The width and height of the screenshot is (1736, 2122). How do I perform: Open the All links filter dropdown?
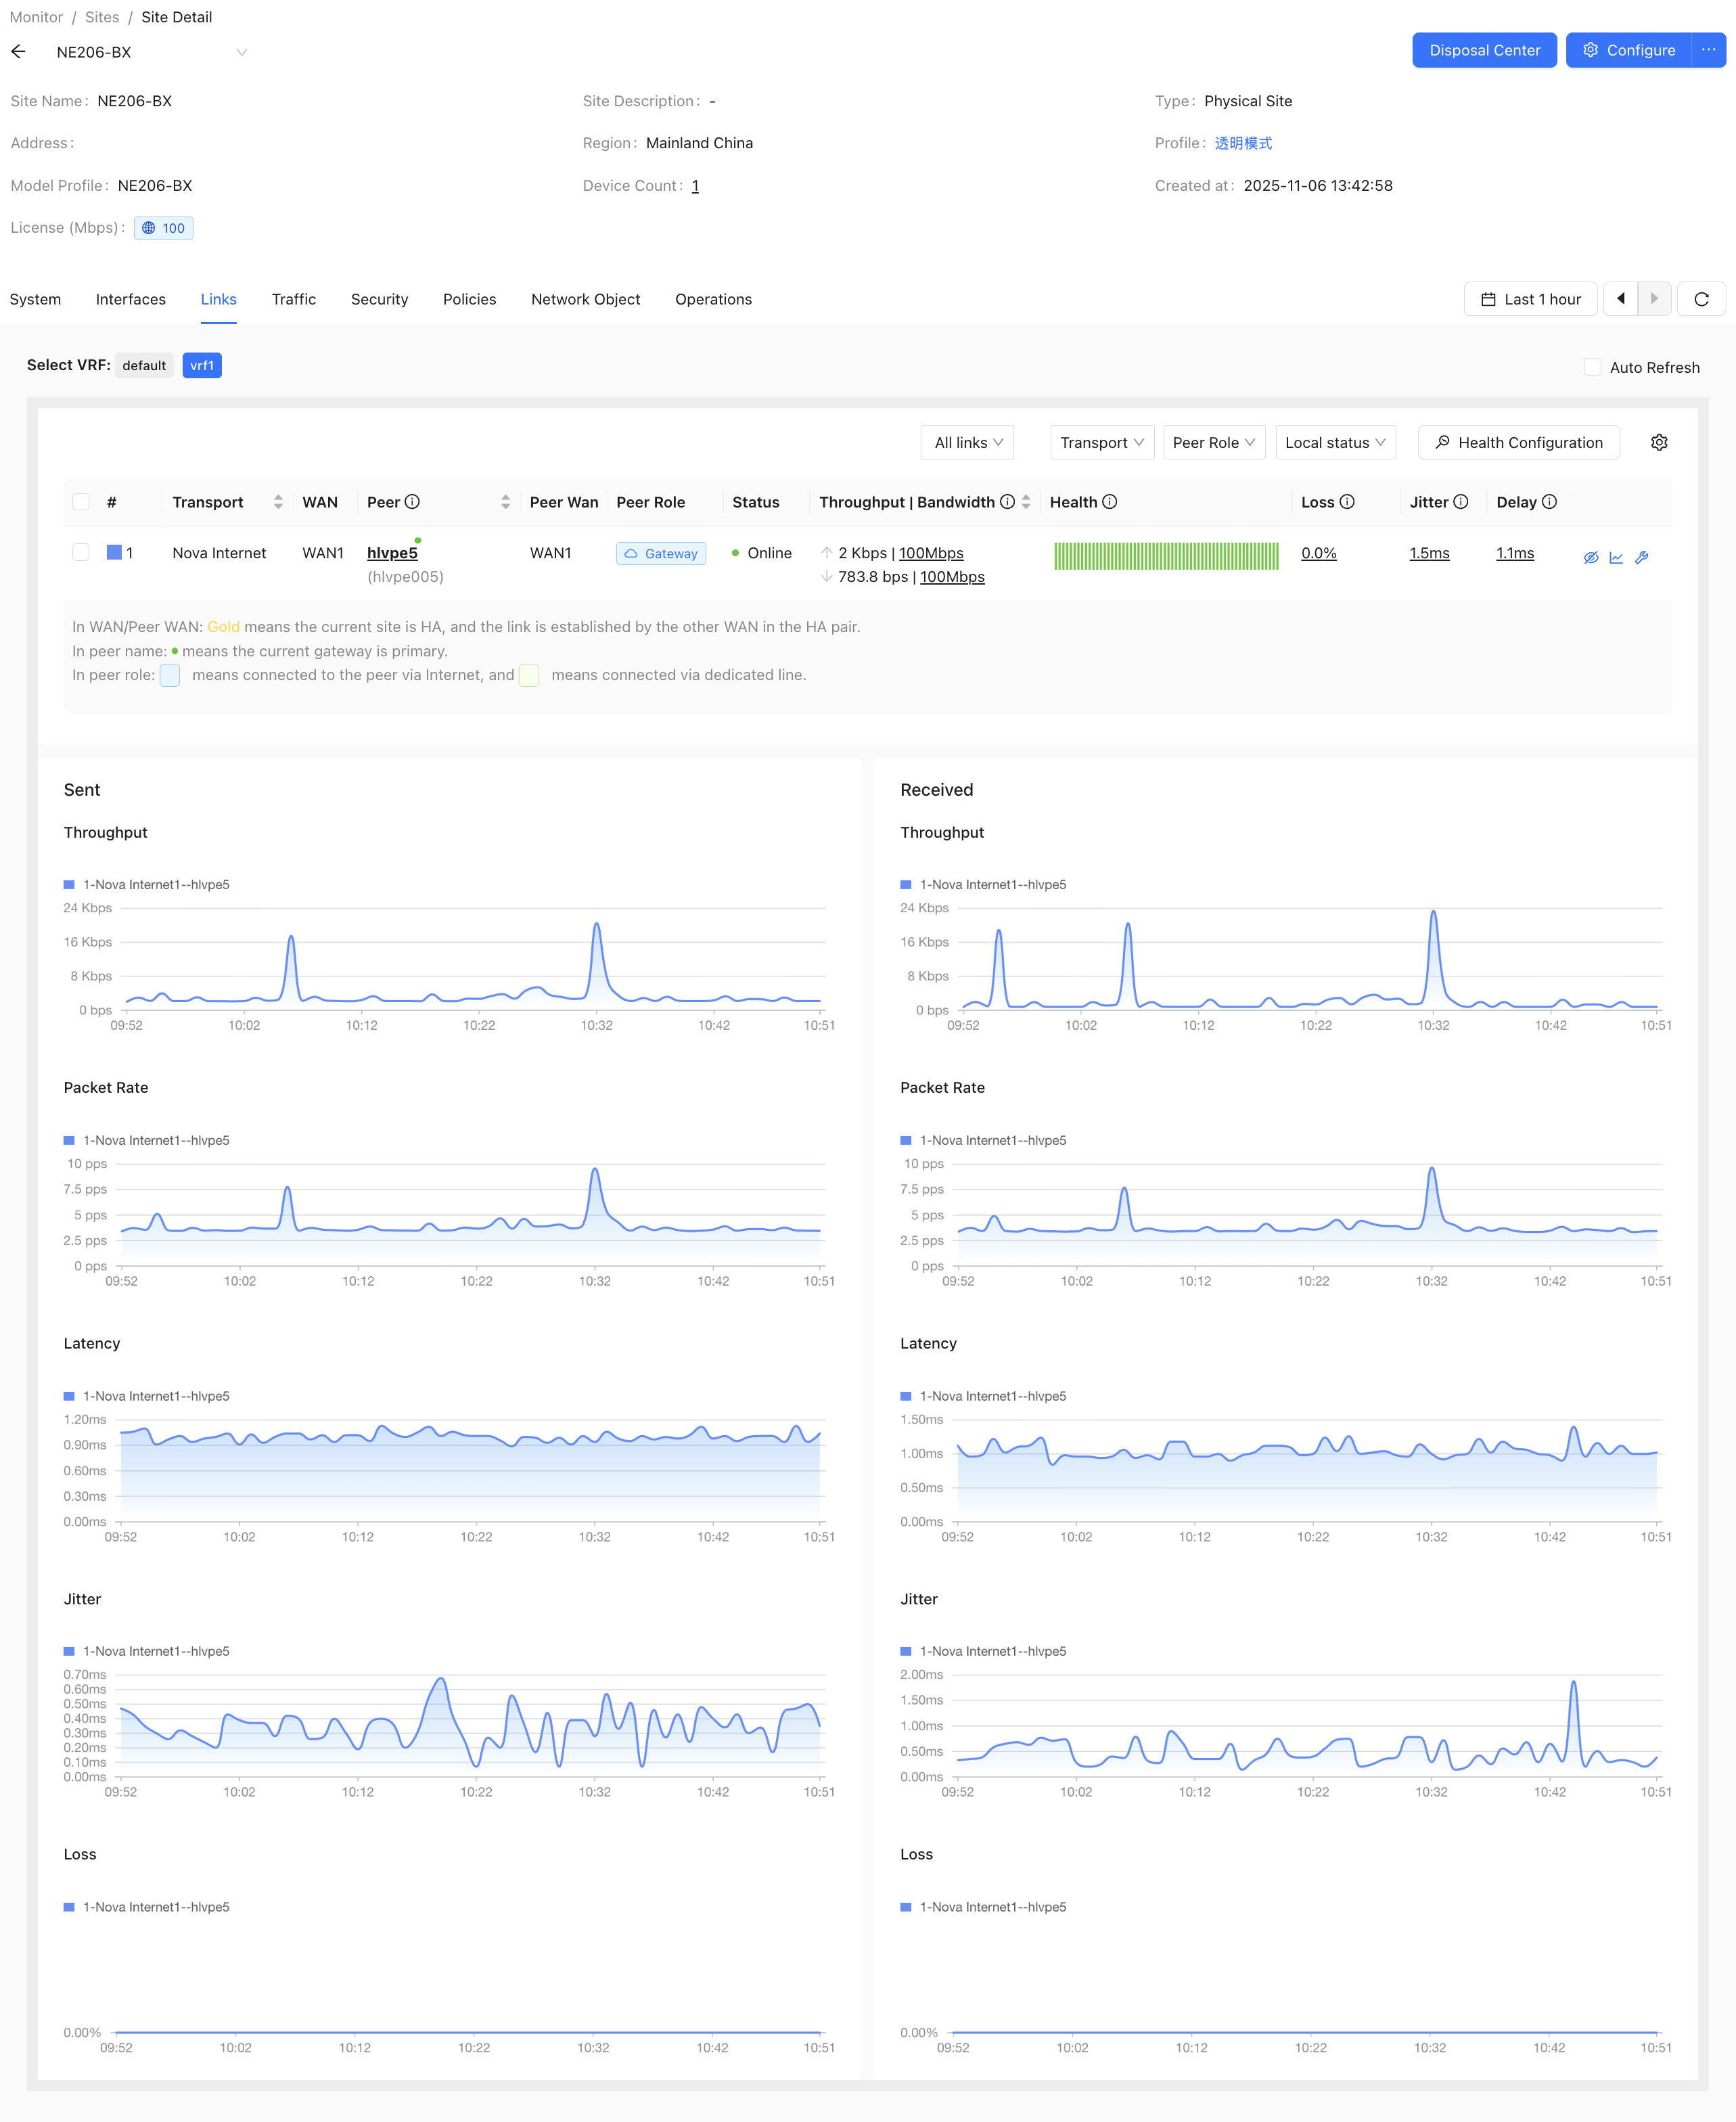967,442
